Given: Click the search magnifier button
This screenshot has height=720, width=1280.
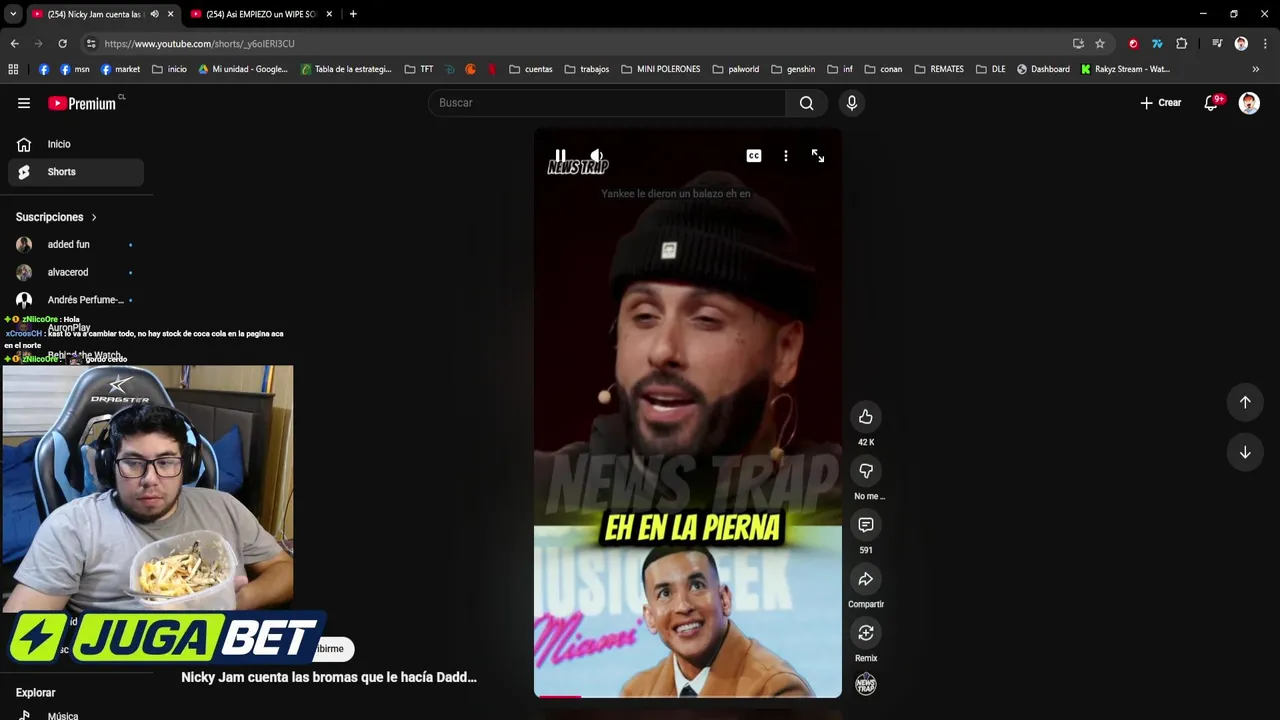Looking at the screenshot, I should pos(806,103).
